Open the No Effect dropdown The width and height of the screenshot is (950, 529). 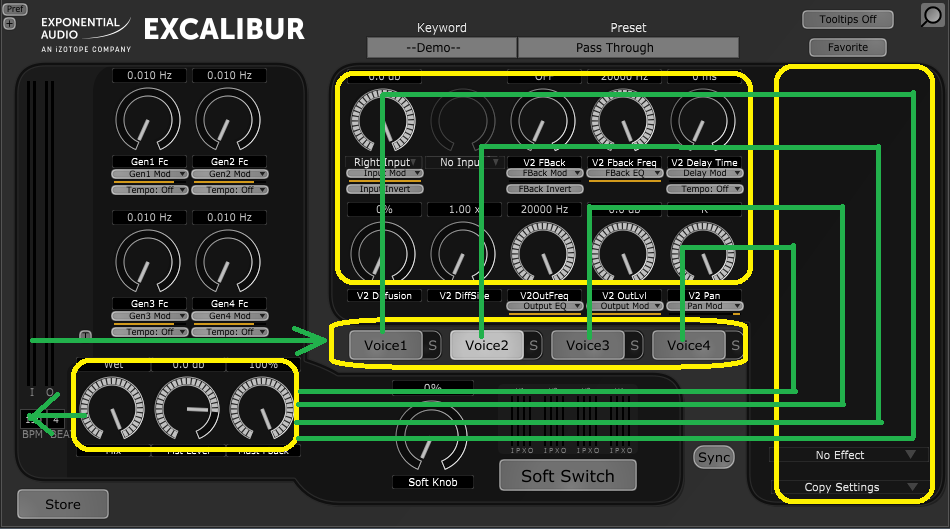click(x=848, y=455)
